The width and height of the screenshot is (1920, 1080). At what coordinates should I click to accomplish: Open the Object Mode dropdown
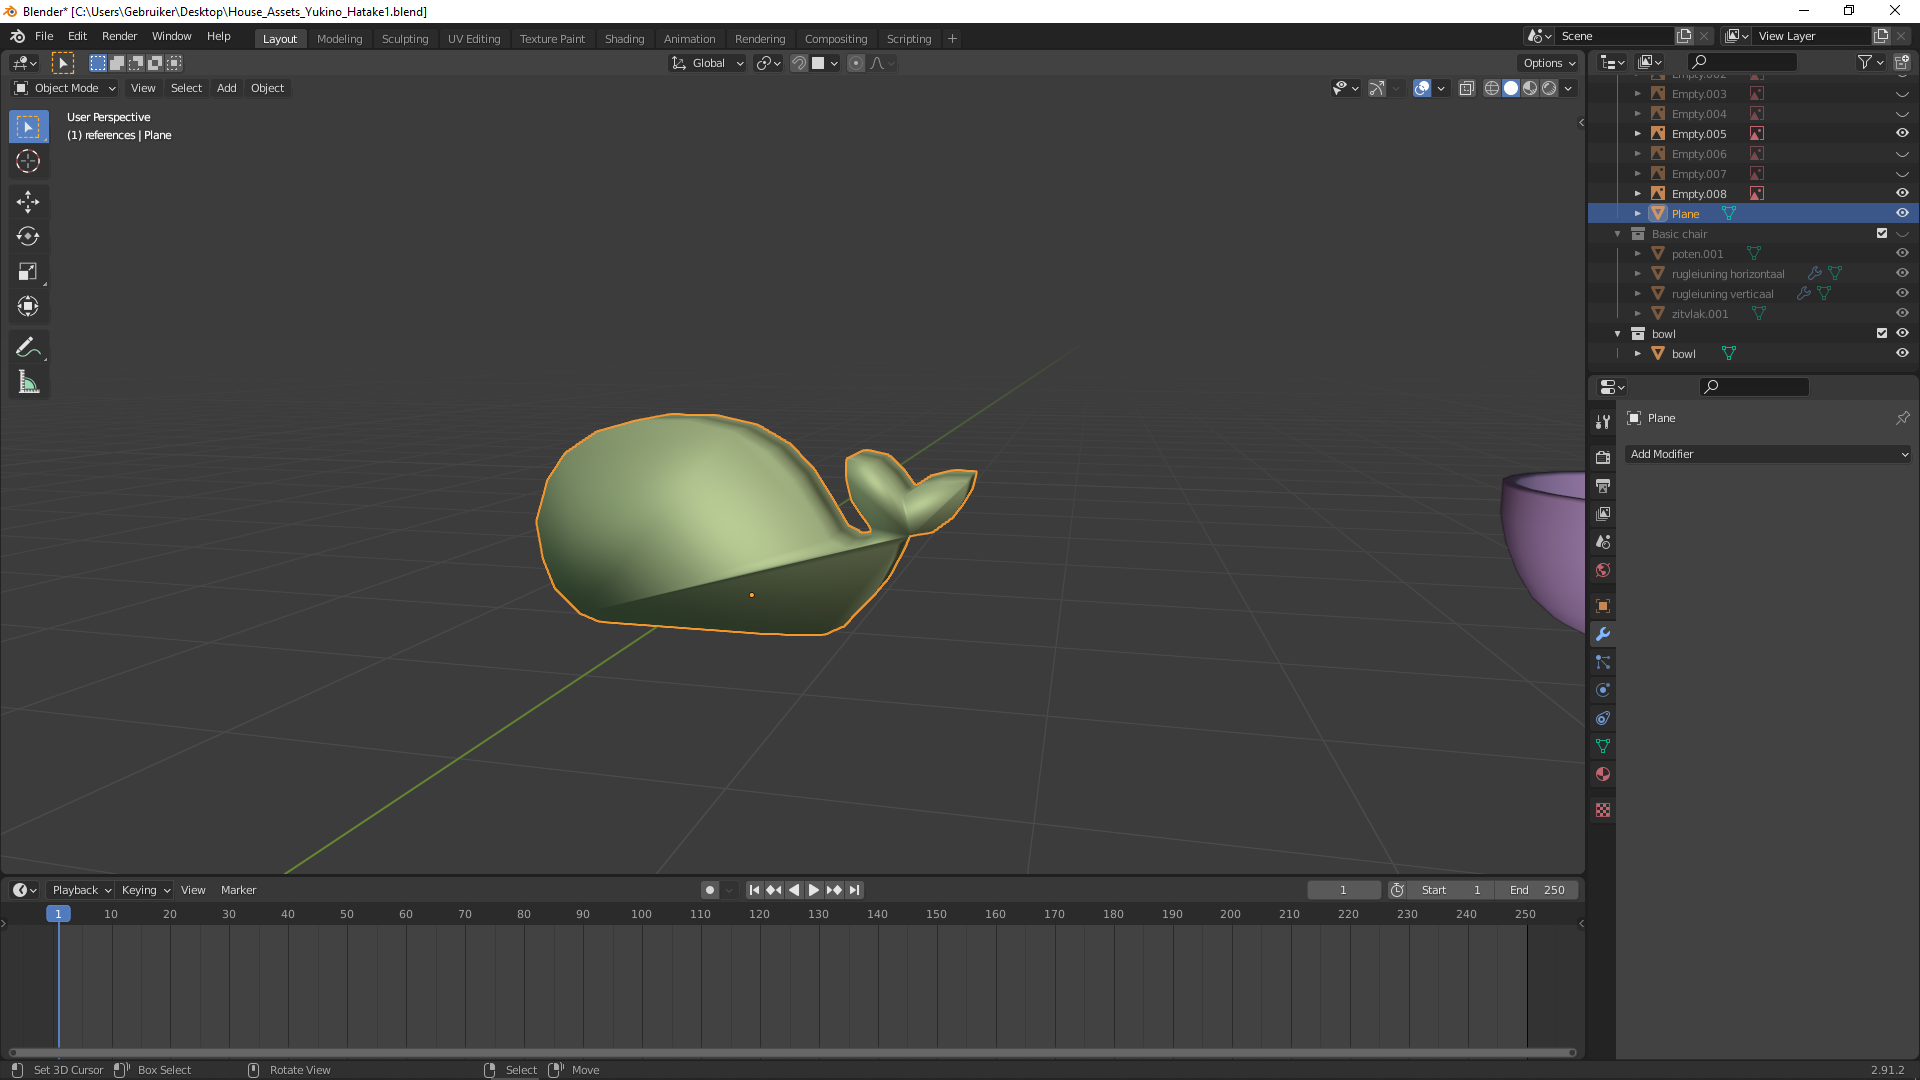(66, 88)
